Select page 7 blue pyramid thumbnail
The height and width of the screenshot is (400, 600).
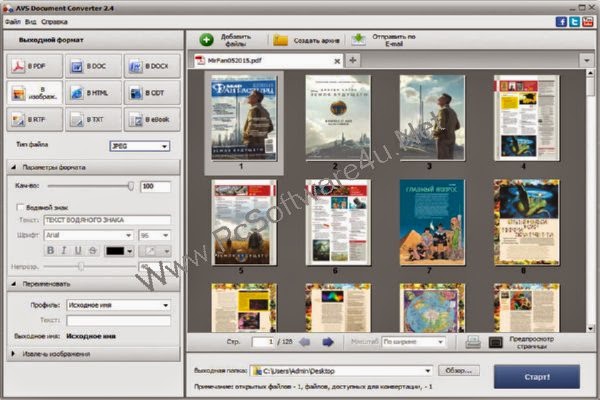pos(432,222)
